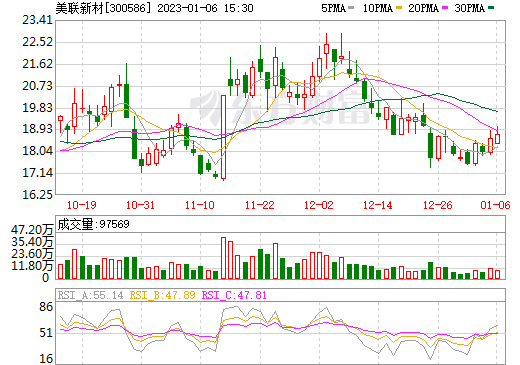Click the RSI_C:47.81 indicator label
The width and height of the screenshot is (520, 365).
[234, 295]
